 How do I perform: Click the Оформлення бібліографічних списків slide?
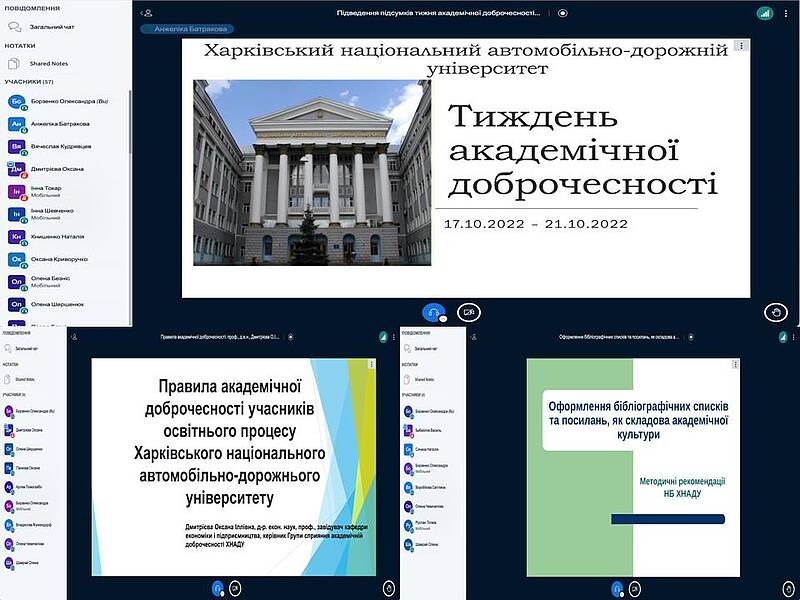coord(633,467)
